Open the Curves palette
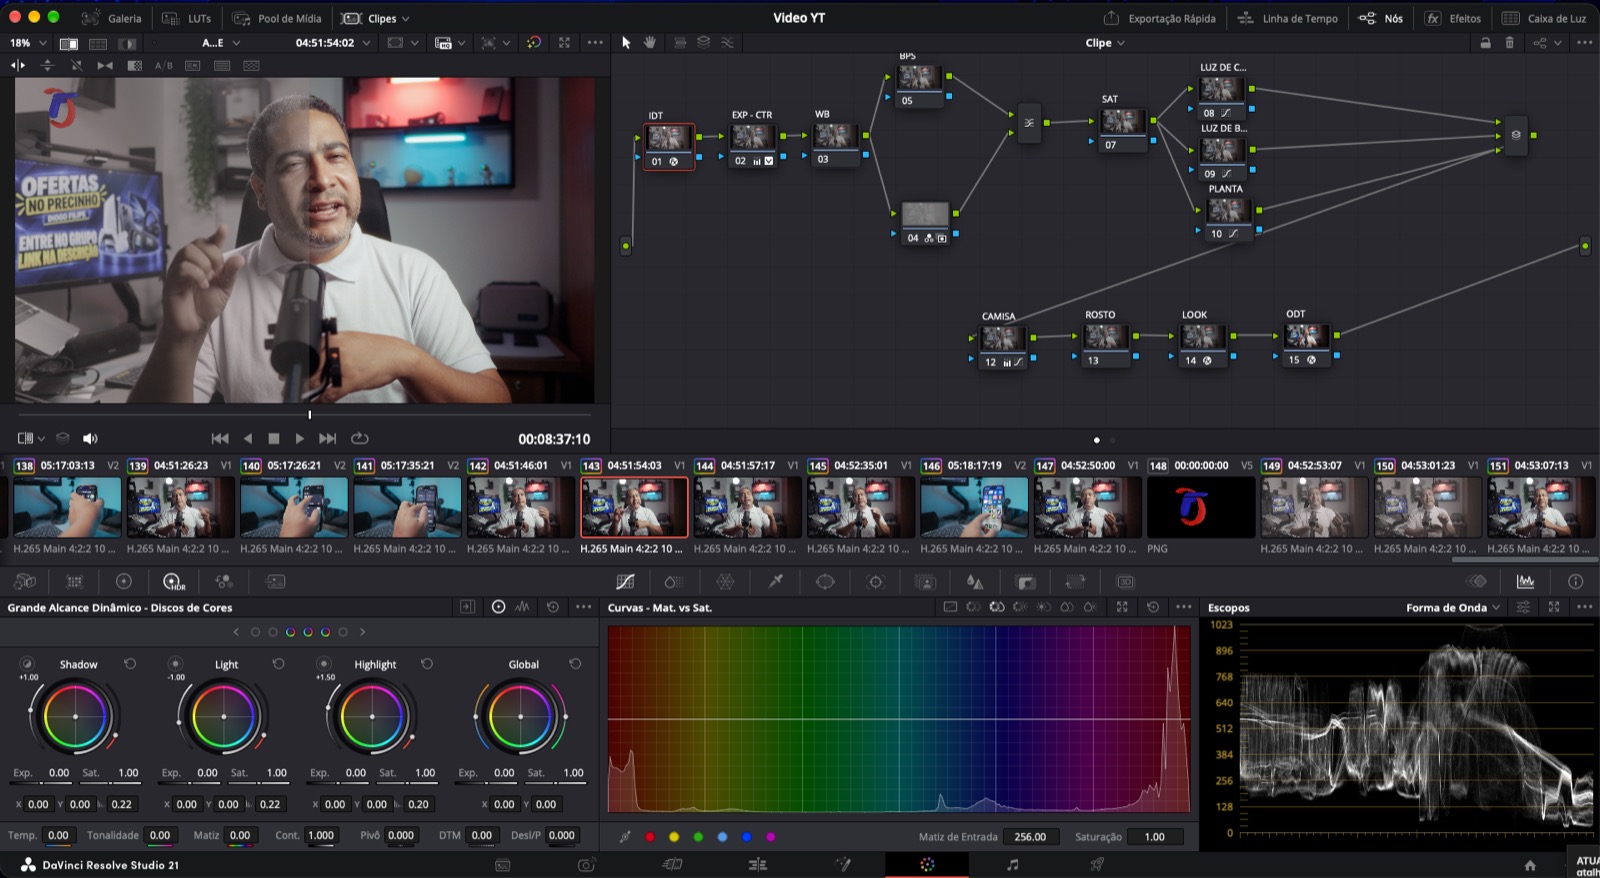1600x878 pixels. [x=625, y=582]
